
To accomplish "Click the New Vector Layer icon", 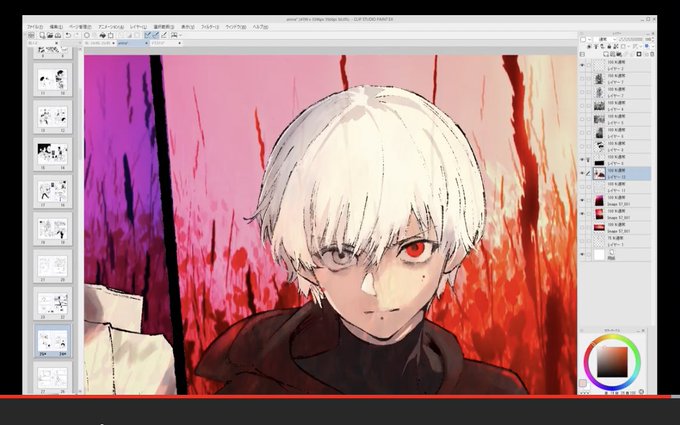I will [x=612, y=54].
